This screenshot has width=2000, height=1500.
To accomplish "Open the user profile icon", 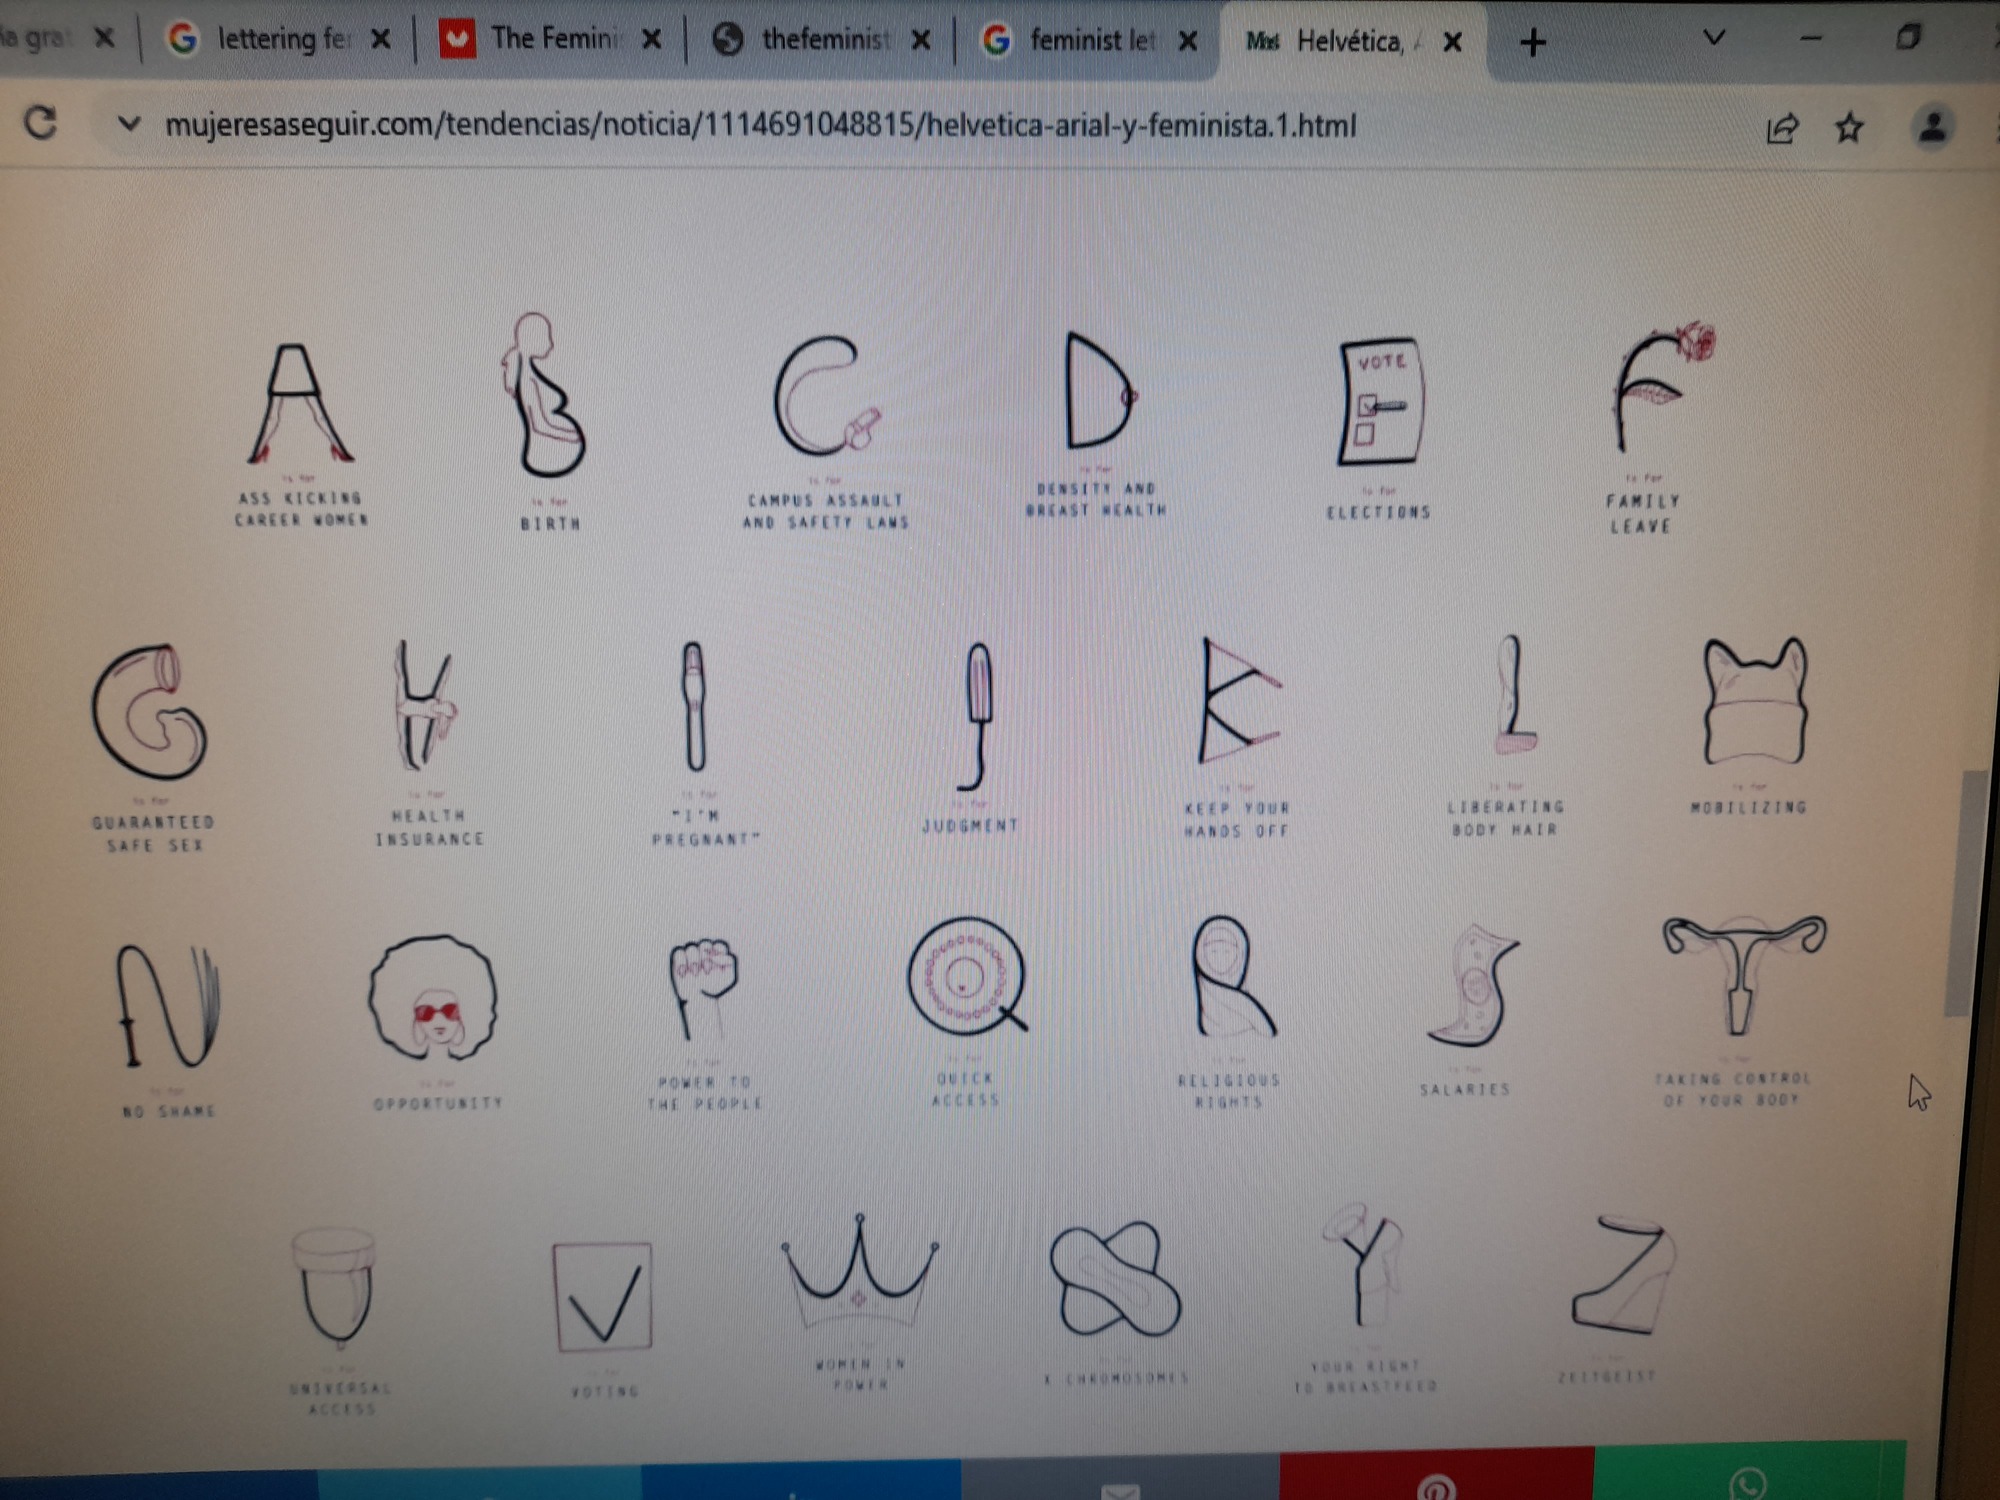I will pos(1933,127).
